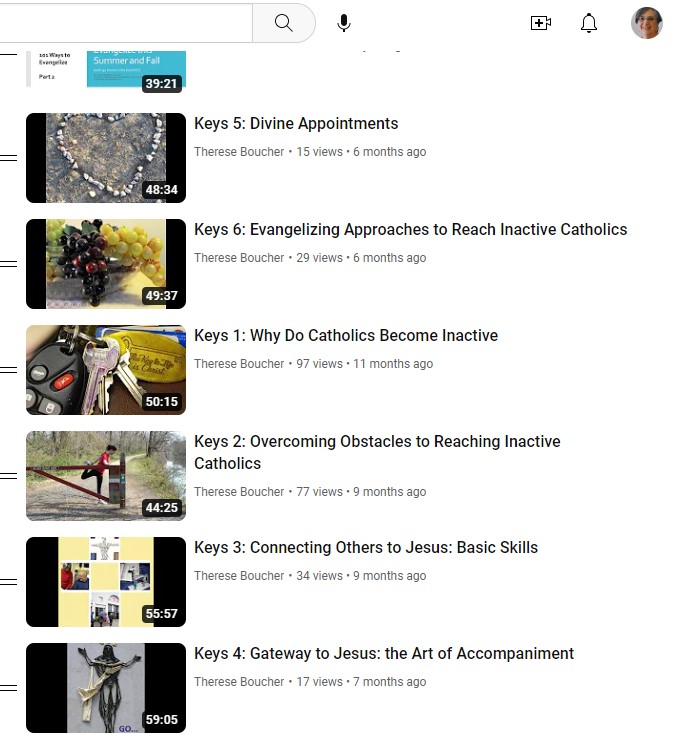This screenshot has height=735, width=675.
Task: Click inside the search input field
Action: pyautogui.click(x=126, y=22)
